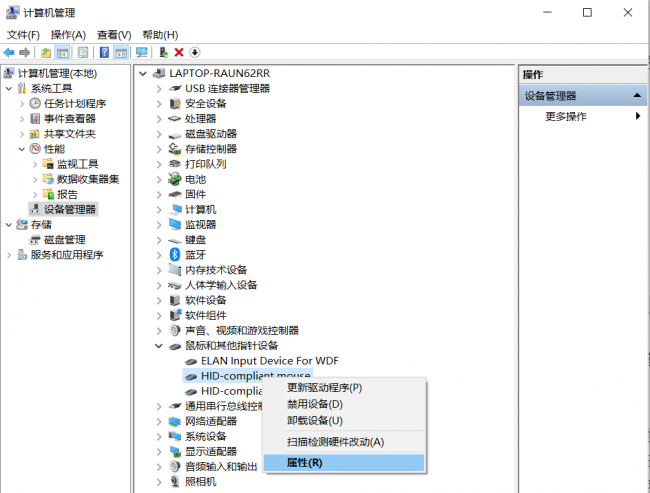Viewport: 650px width, 493px height.
Task: Click the mouse icon beside ELAN Input Device
Action: [x=191, y=362]
